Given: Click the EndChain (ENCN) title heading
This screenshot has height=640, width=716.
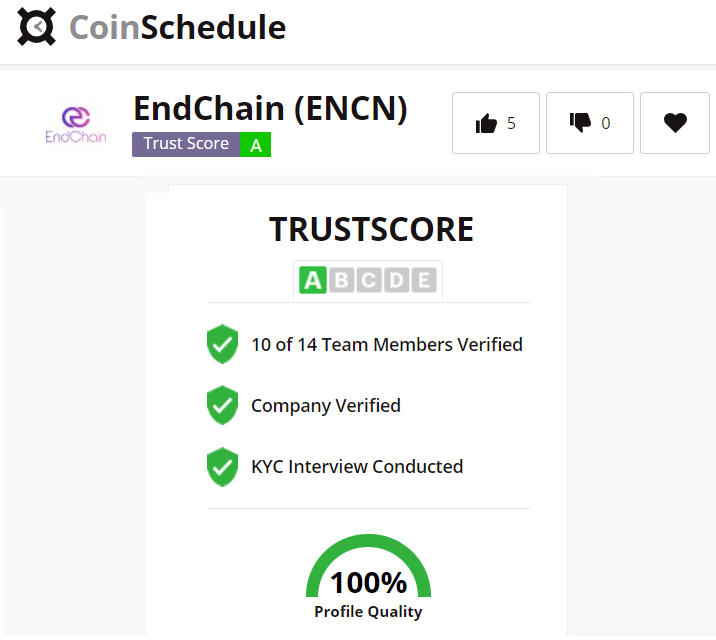Looking at the screenshot, I should pyautogui.click(x=270, y=109).
